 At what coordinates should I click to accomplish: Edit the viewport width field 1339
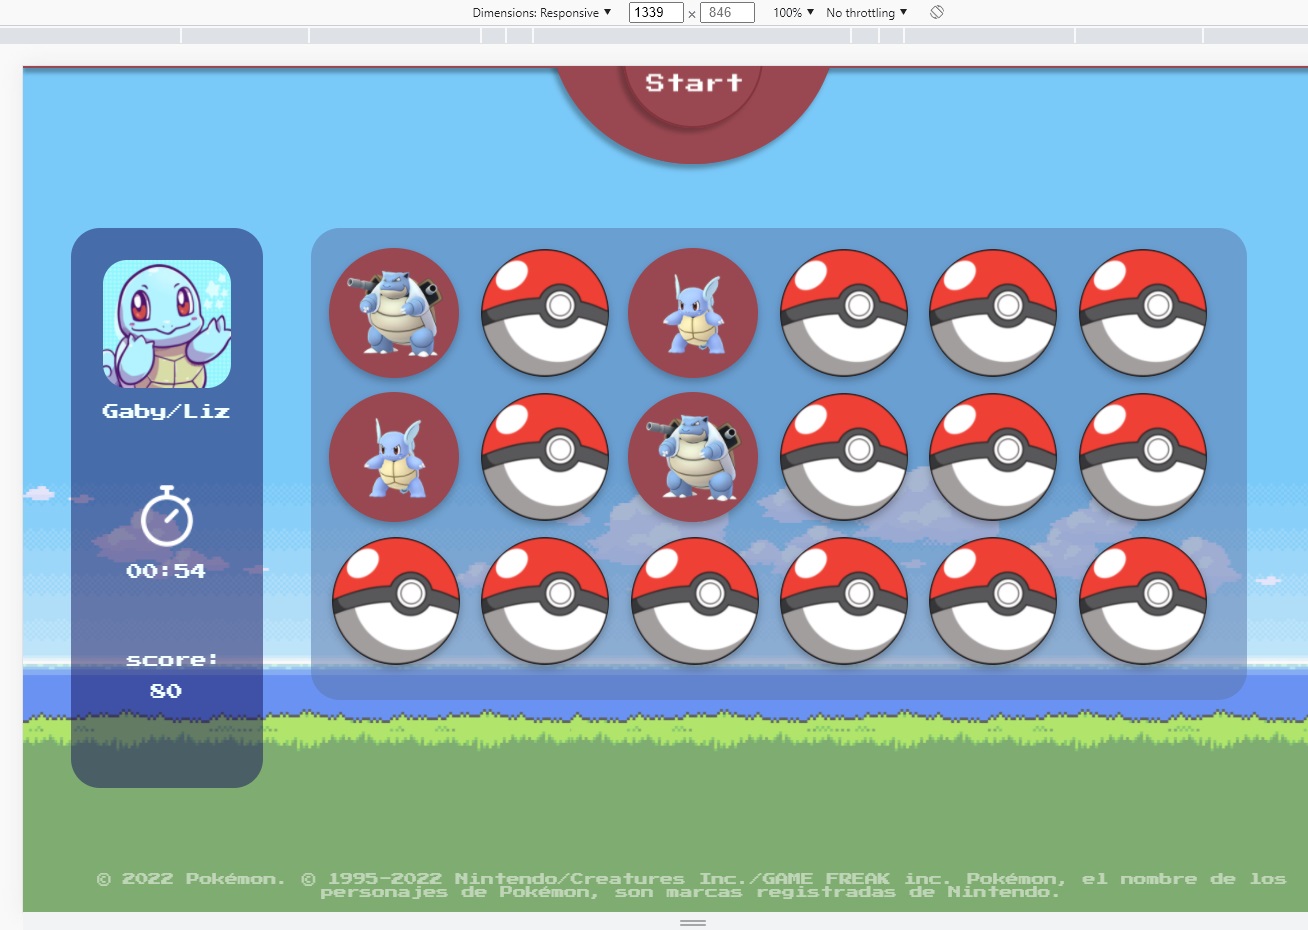(656, 13)
